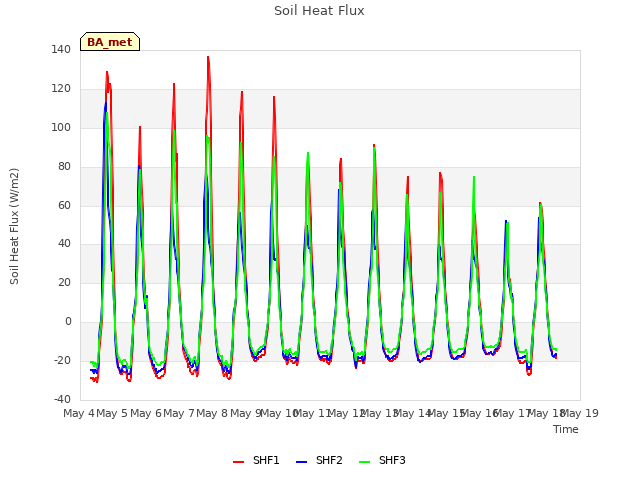Click the May 7 x-axis tick label
640x480 pixels.
[x=179, y=413]
